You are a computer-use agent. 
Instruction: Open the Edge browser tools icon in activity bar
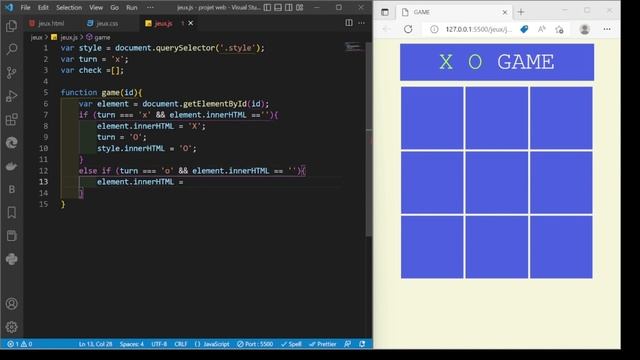pyautogui.click(x=11, y=143)
